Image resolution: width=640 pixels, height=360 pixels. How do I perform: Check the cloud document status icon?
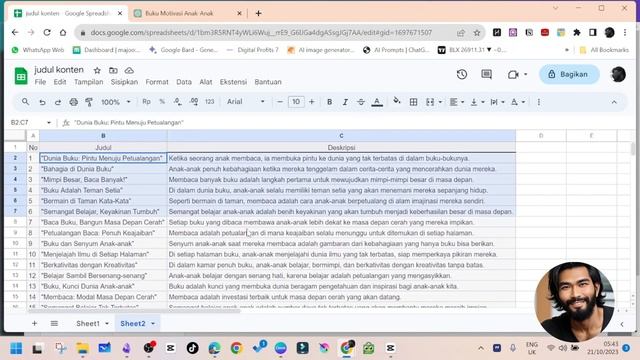(129, 71)
